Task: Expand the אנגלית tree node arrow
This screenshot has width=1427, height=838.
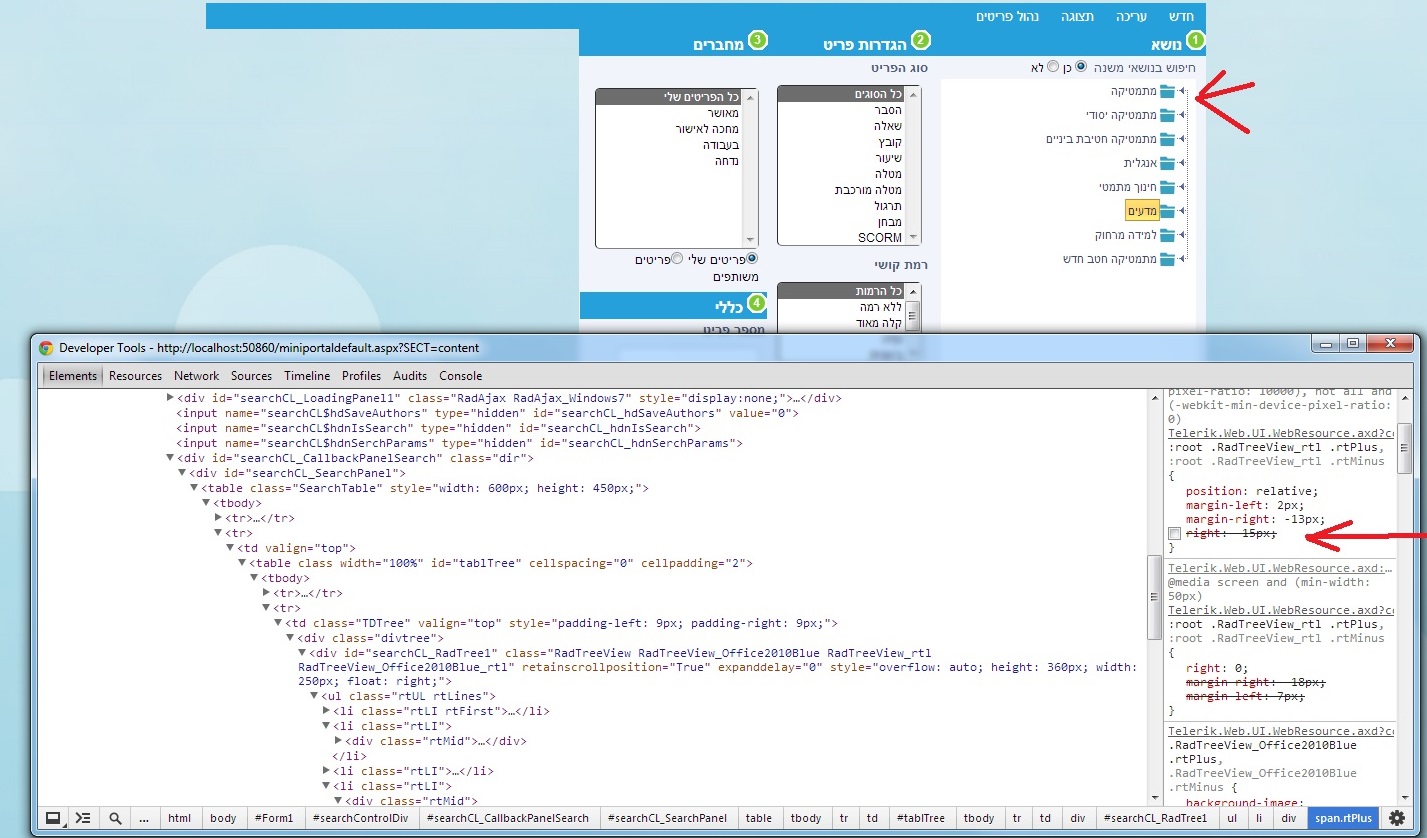Action: (x=1182, y=163)
